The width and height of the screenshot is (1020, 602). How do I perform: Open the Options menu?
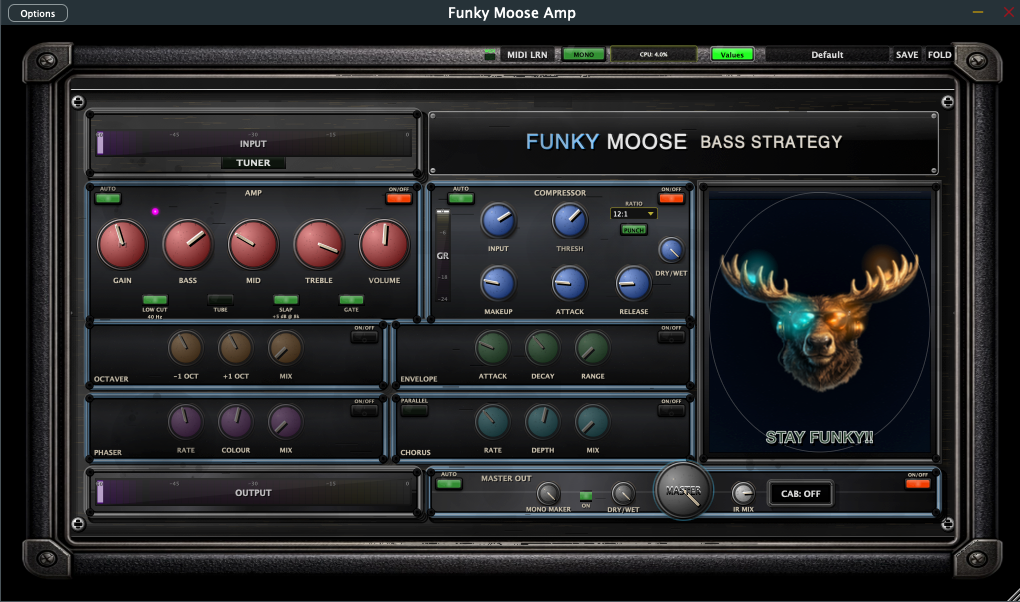tap(37, 12)
